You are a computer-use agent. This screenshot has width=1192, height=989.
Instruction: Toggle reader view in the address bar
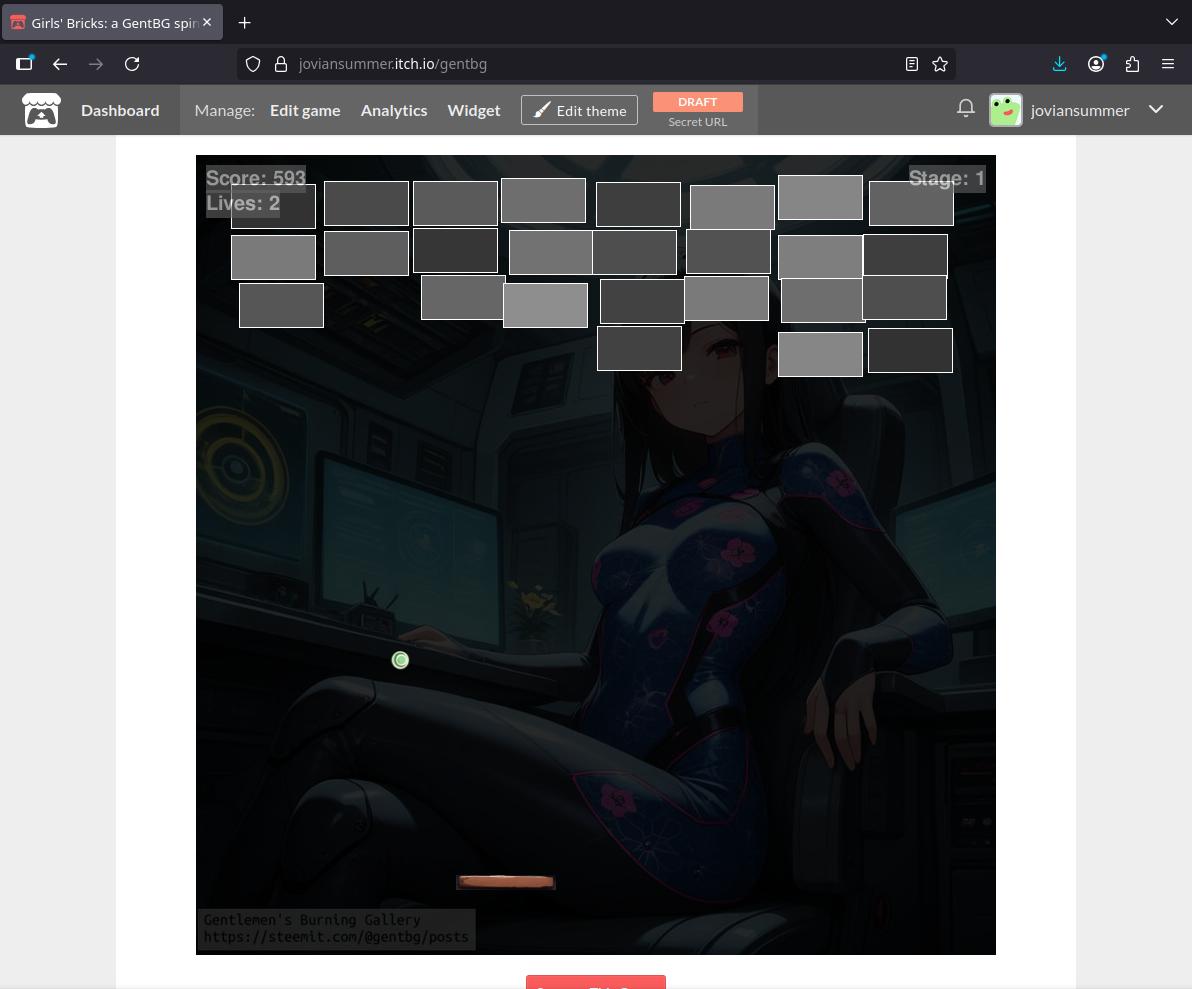point(911,63)
